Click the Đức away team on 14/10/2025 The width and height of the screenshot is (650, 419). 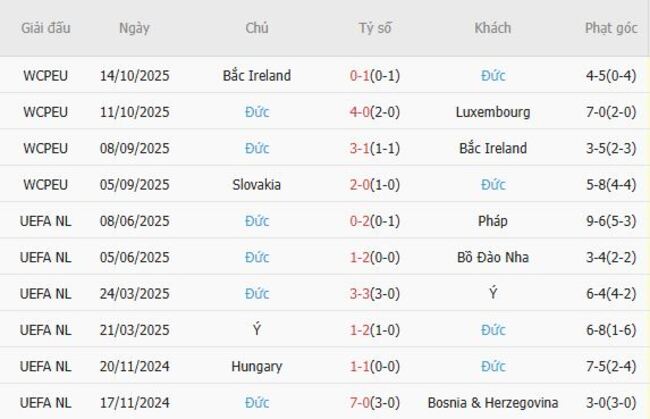point(492,76)
